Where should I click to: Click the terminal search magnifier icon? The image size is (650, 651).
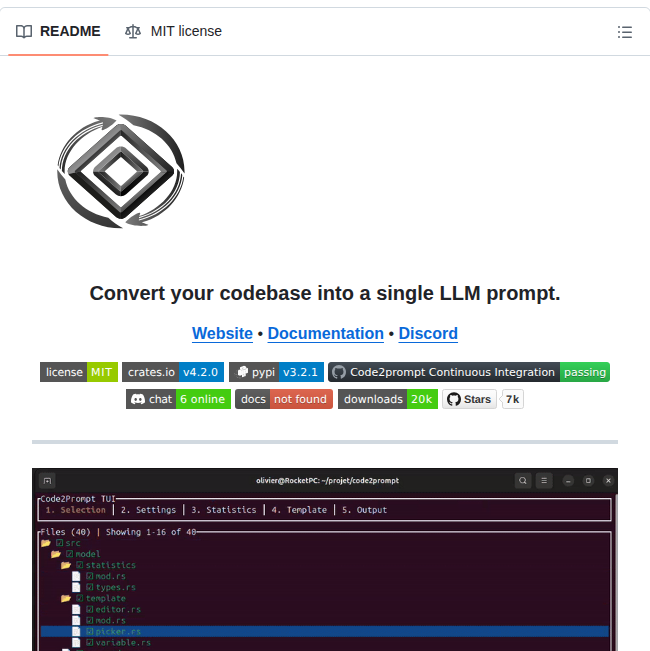(x=523, y=480)
